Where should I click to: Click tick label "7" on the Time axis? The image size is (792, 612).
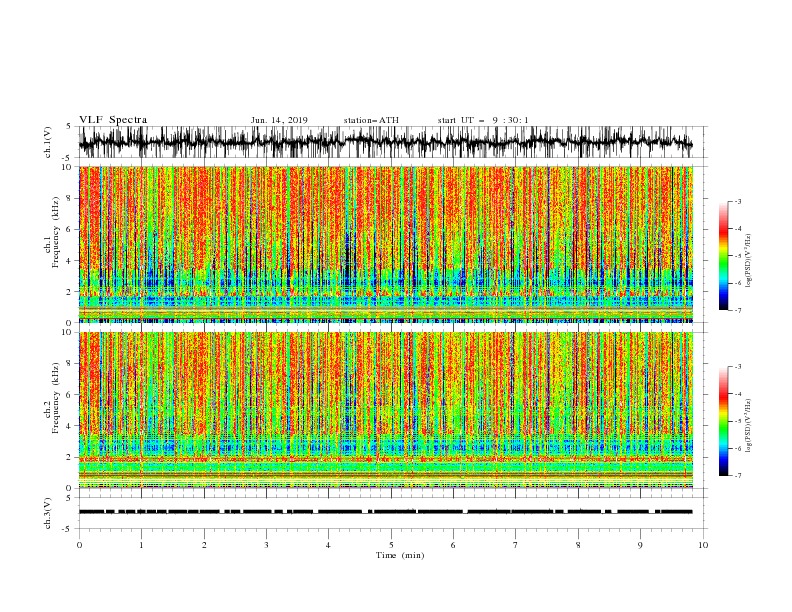click(516, 545)
